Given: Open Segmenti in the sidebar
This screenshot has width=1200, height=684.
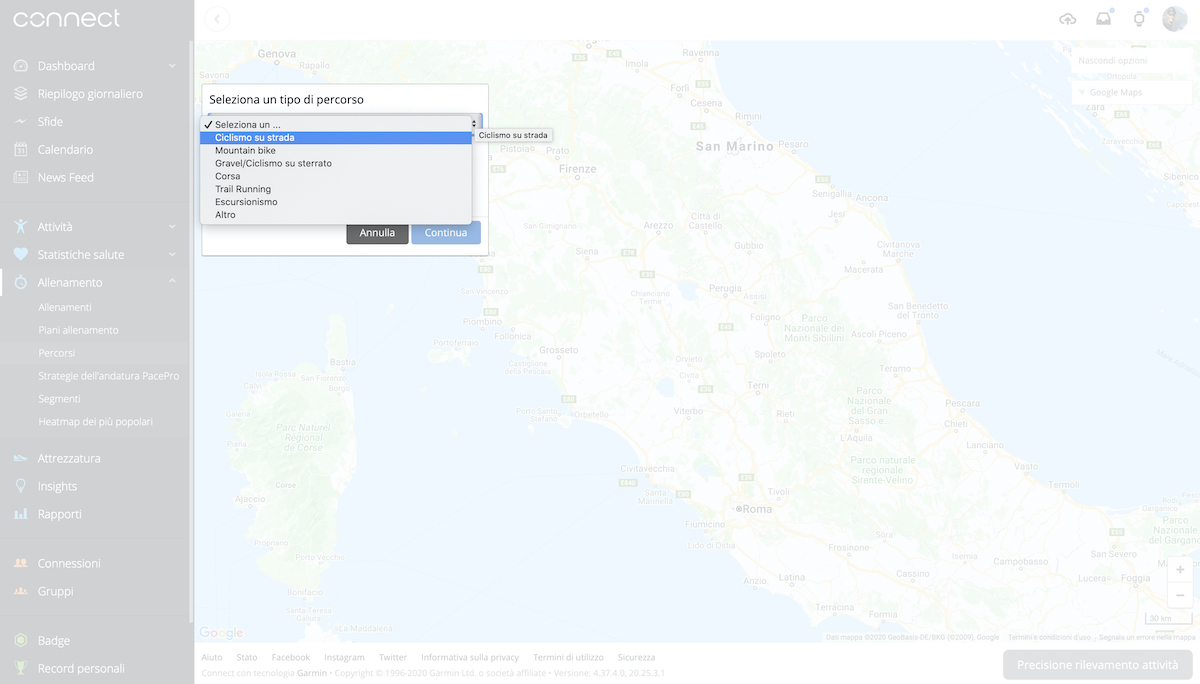Looking at the screenshot, I should coord(59,399).
